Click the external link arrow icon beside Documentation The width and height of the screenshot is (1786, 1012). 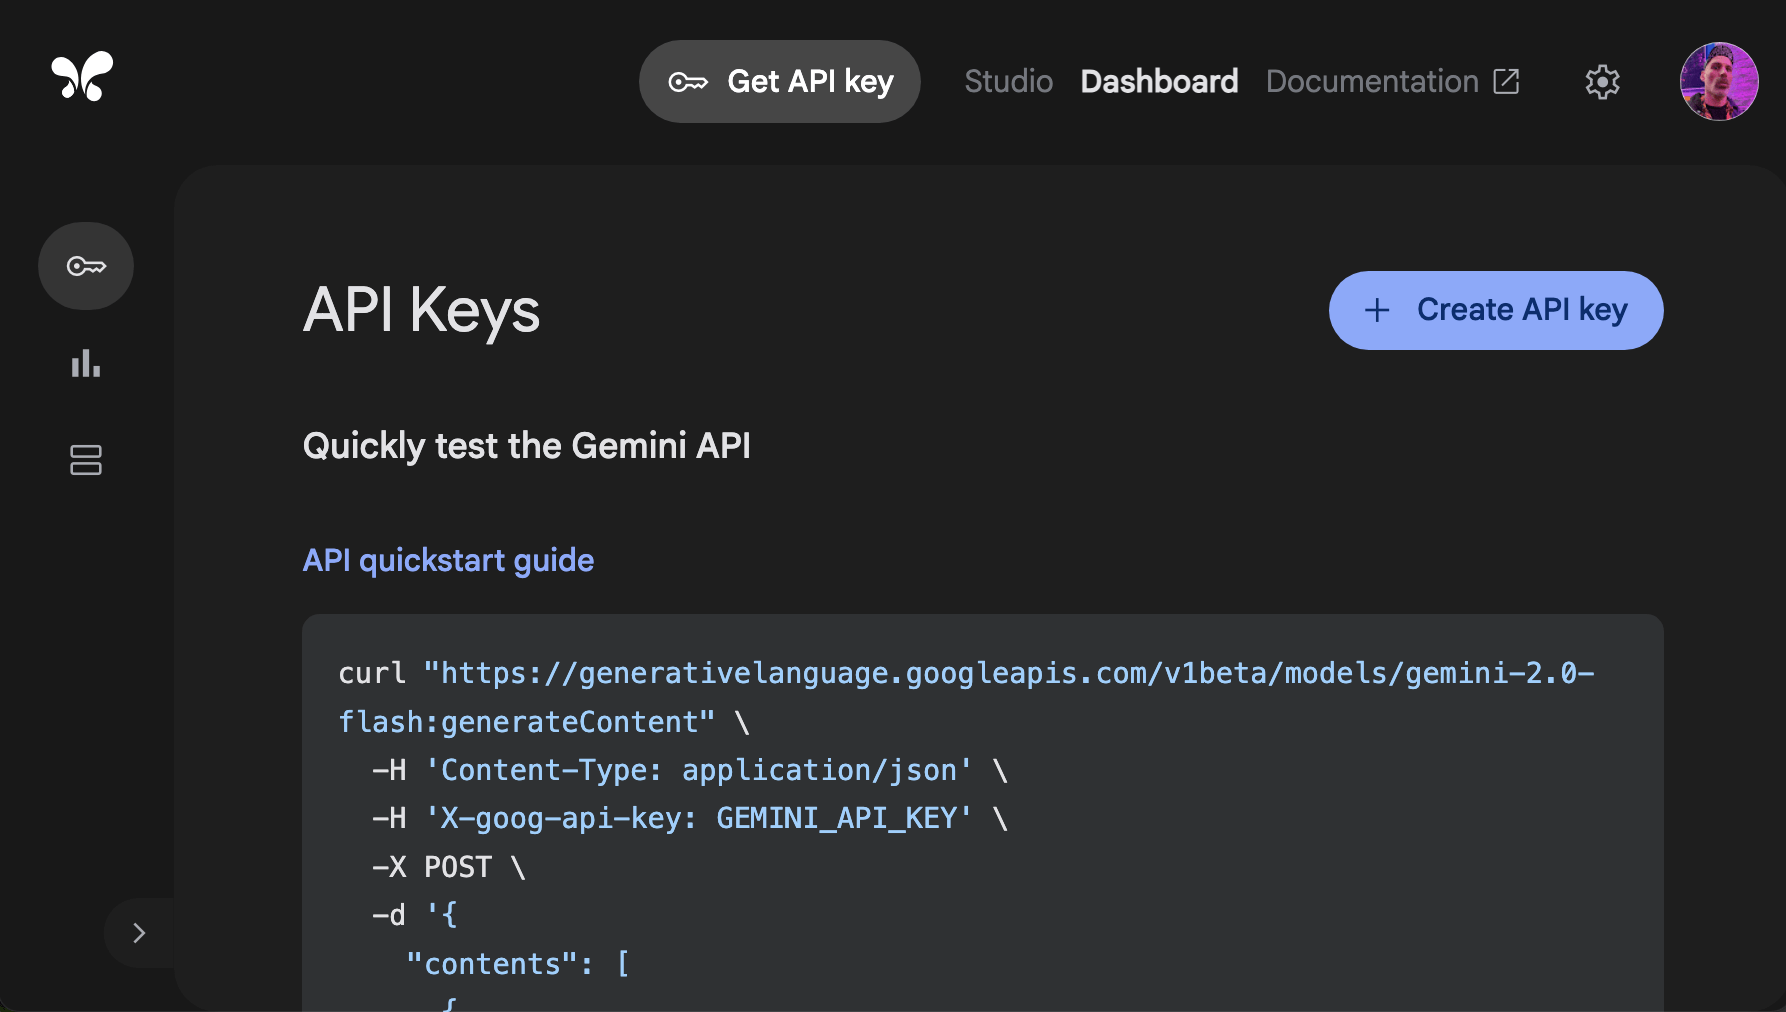1506,81
